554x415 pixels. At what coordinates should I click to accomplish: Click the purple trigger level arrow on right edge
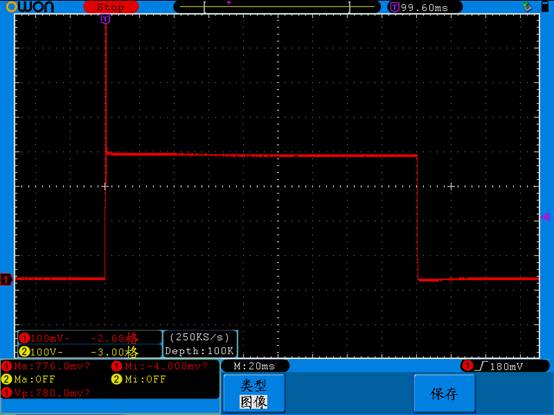click(x=546, y=217)
